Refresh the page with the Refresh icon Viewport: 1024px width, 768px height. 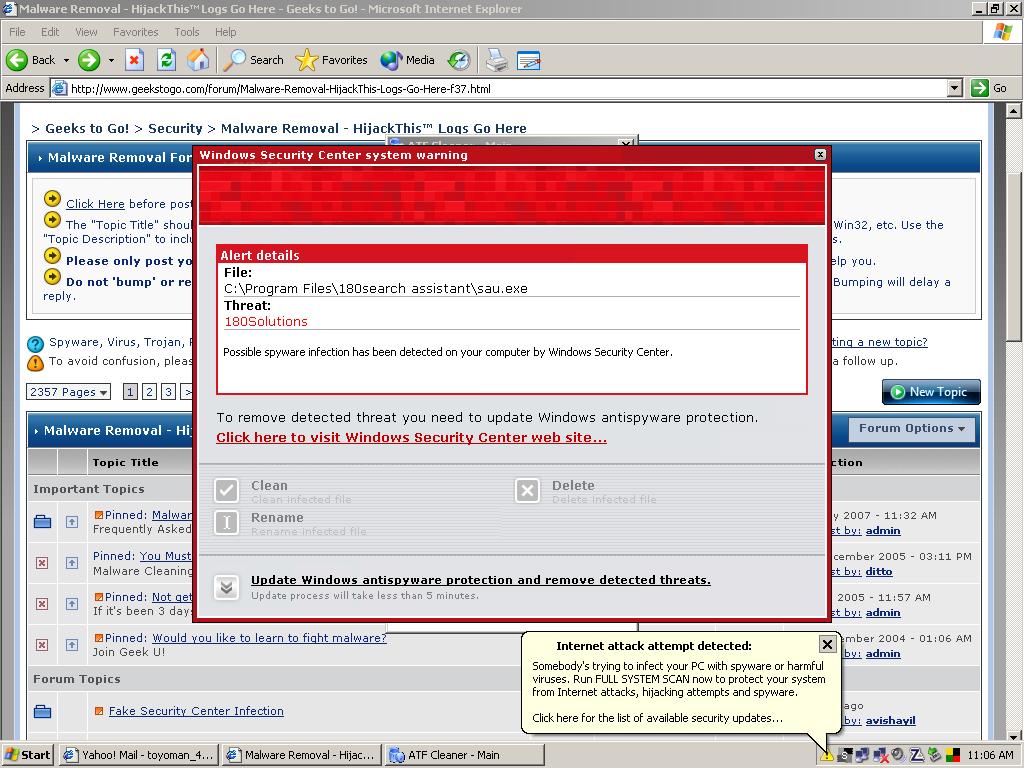pyautogui.click(x=167, y=60)
